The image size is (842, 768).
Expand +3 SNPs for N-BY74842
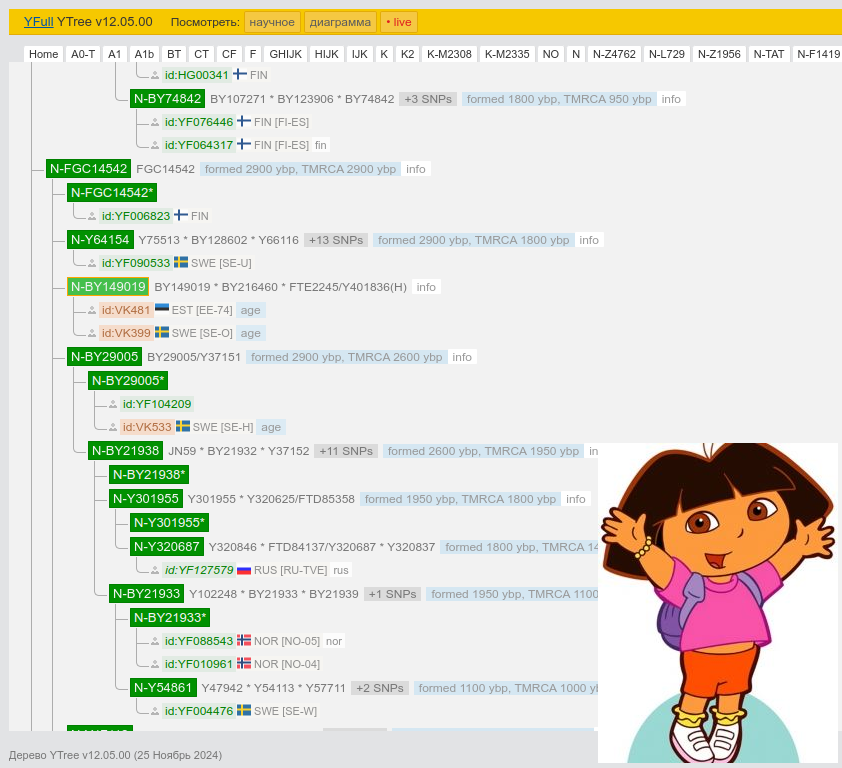428,99
